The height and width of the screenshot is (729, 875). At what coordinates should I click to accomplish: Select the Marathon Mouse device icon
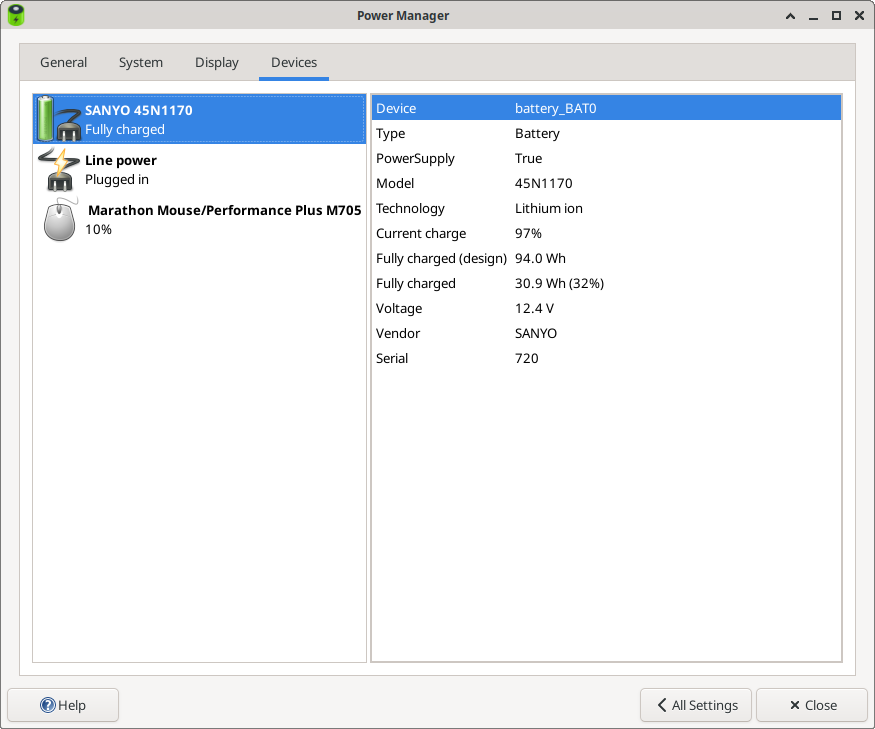(x=58, y=219)
